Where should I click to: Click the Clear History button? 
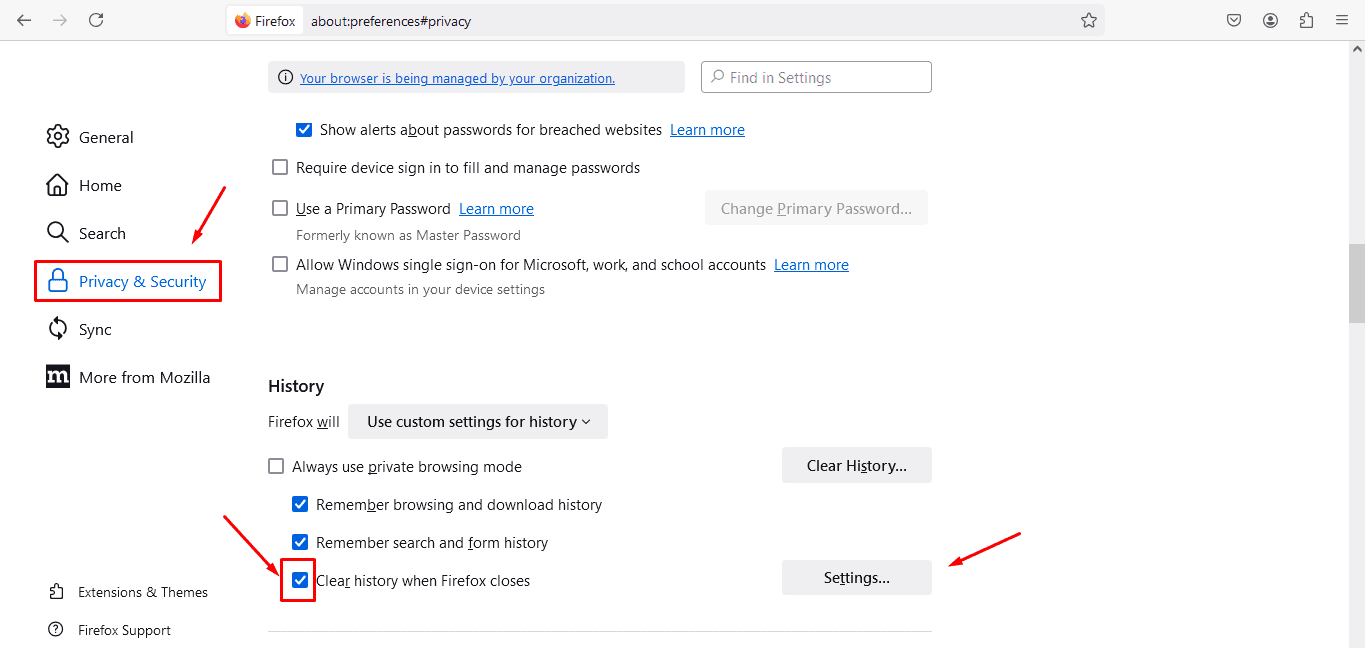857,466
